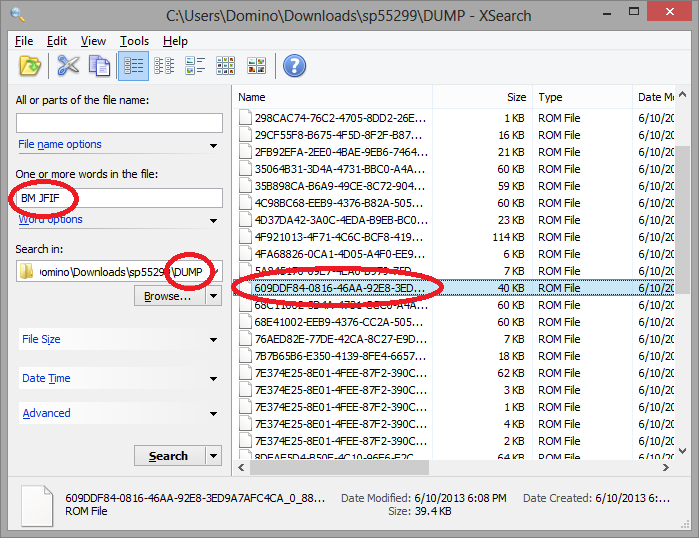Select file 29CF55F8-B675-4F5D-8F2F-B87...

[338, 135]
